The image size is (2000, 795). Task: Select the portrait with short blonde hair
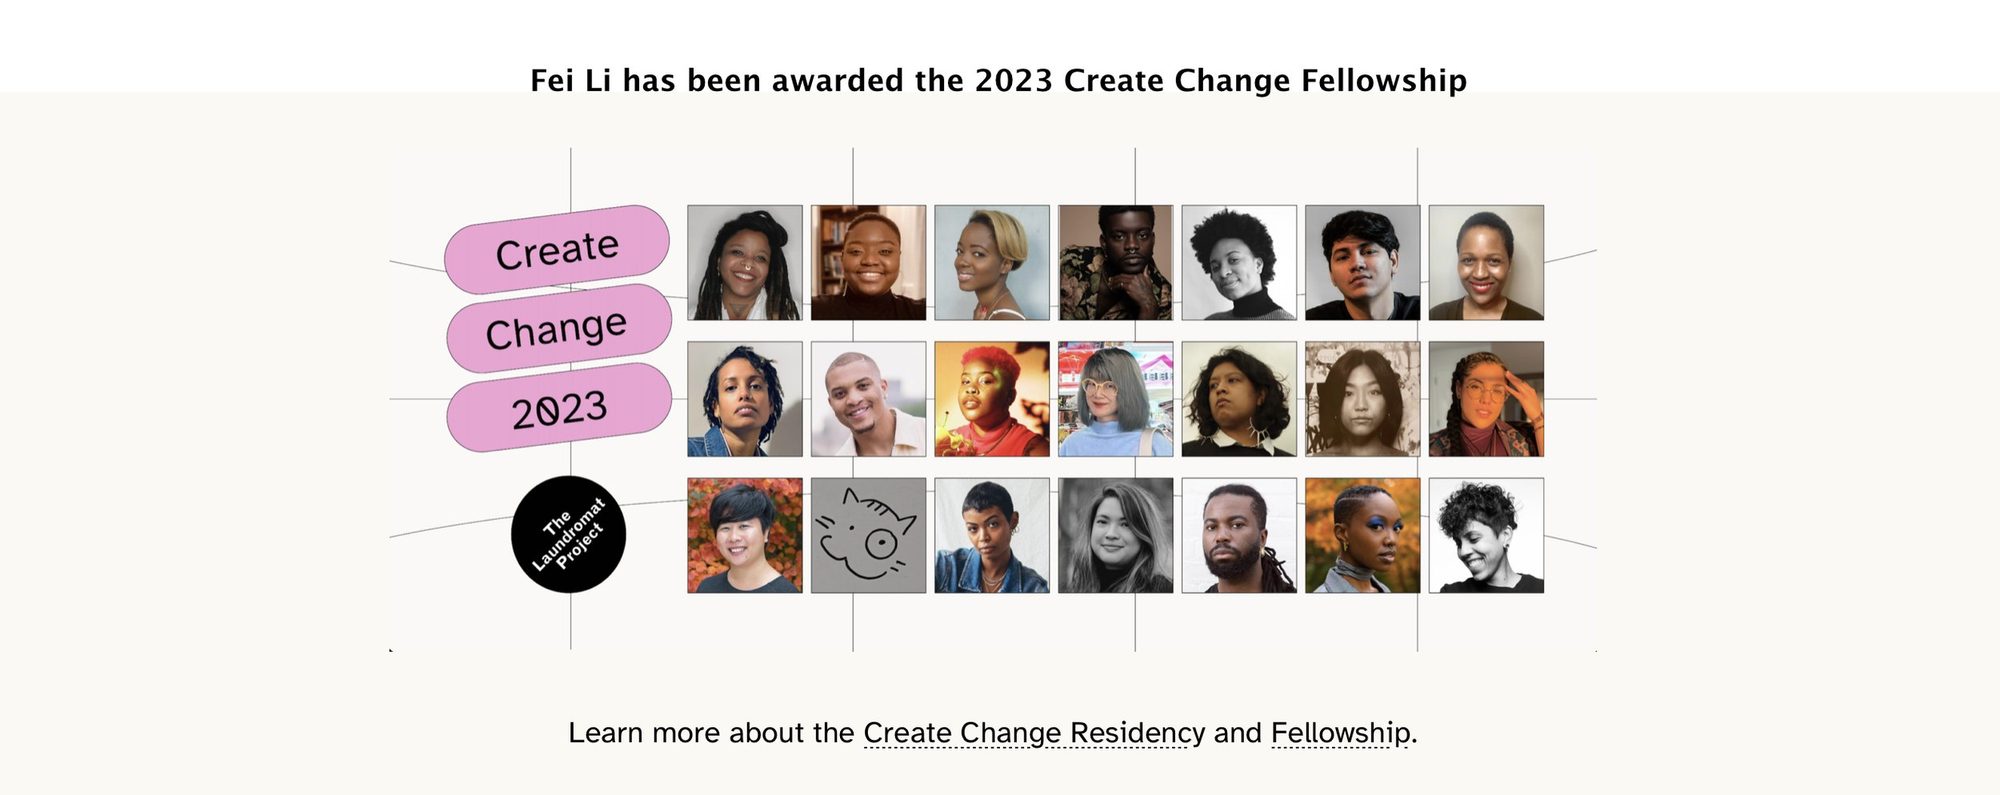click(992, 263)
